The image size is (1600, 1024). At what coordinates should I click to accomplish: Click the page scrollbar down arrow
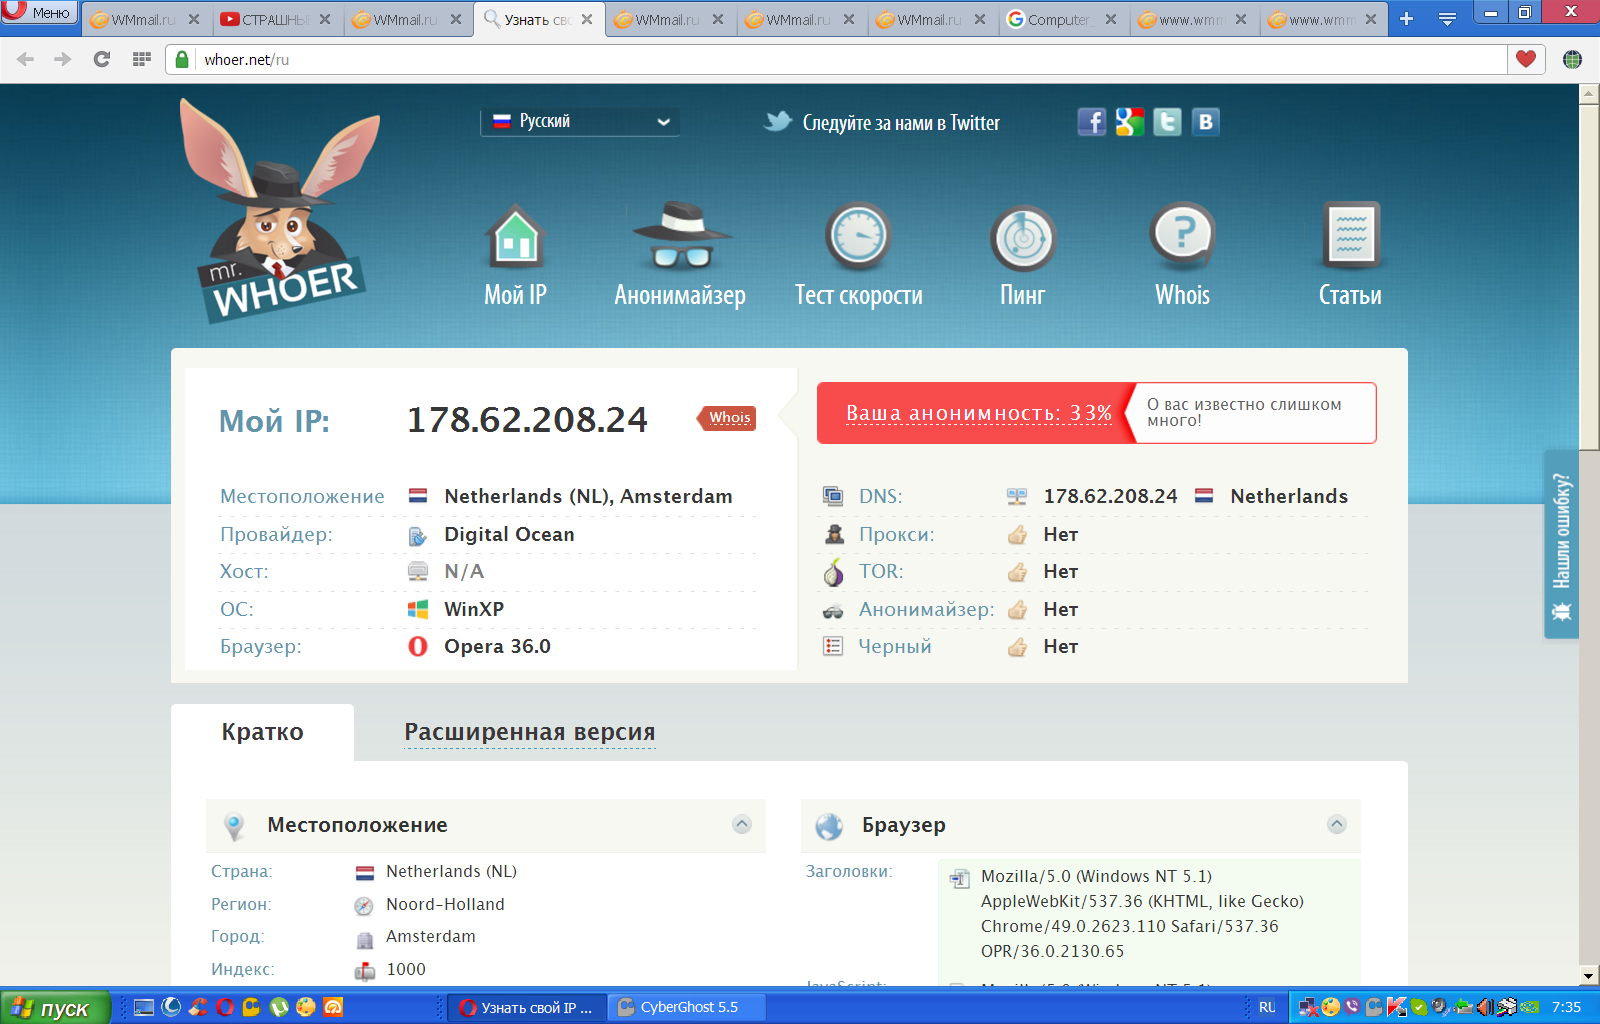coord(1588,975)
